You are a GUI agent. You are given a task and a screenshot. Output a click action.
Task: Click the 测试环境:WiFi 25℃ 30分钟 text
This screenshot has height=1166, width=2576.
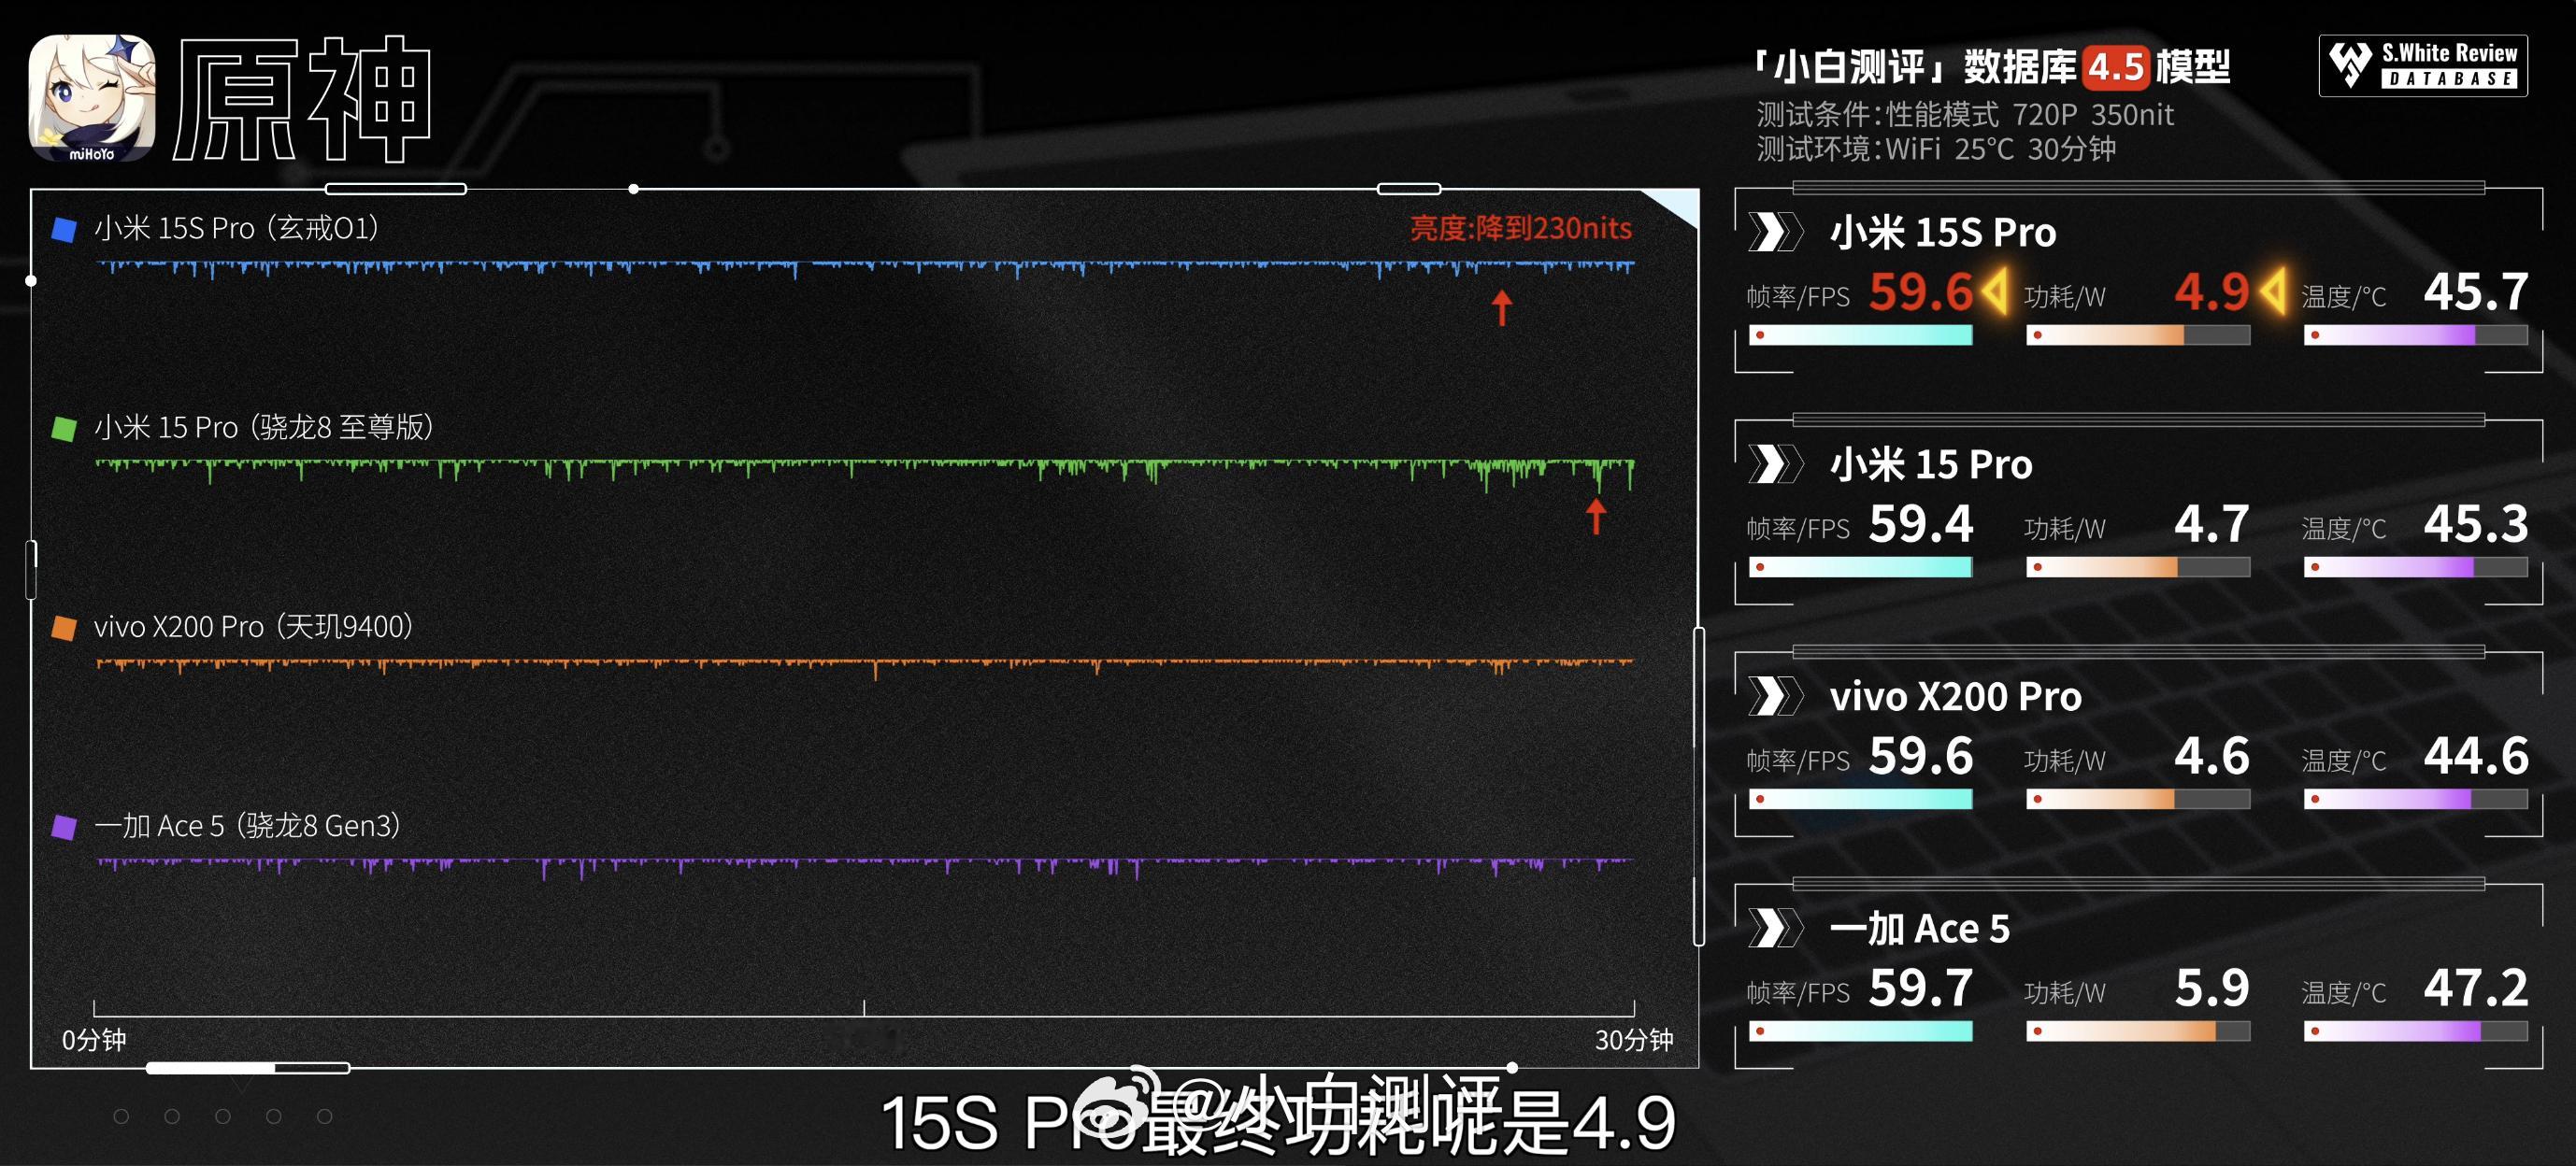pyautogui.click(x=1936, y=149)
